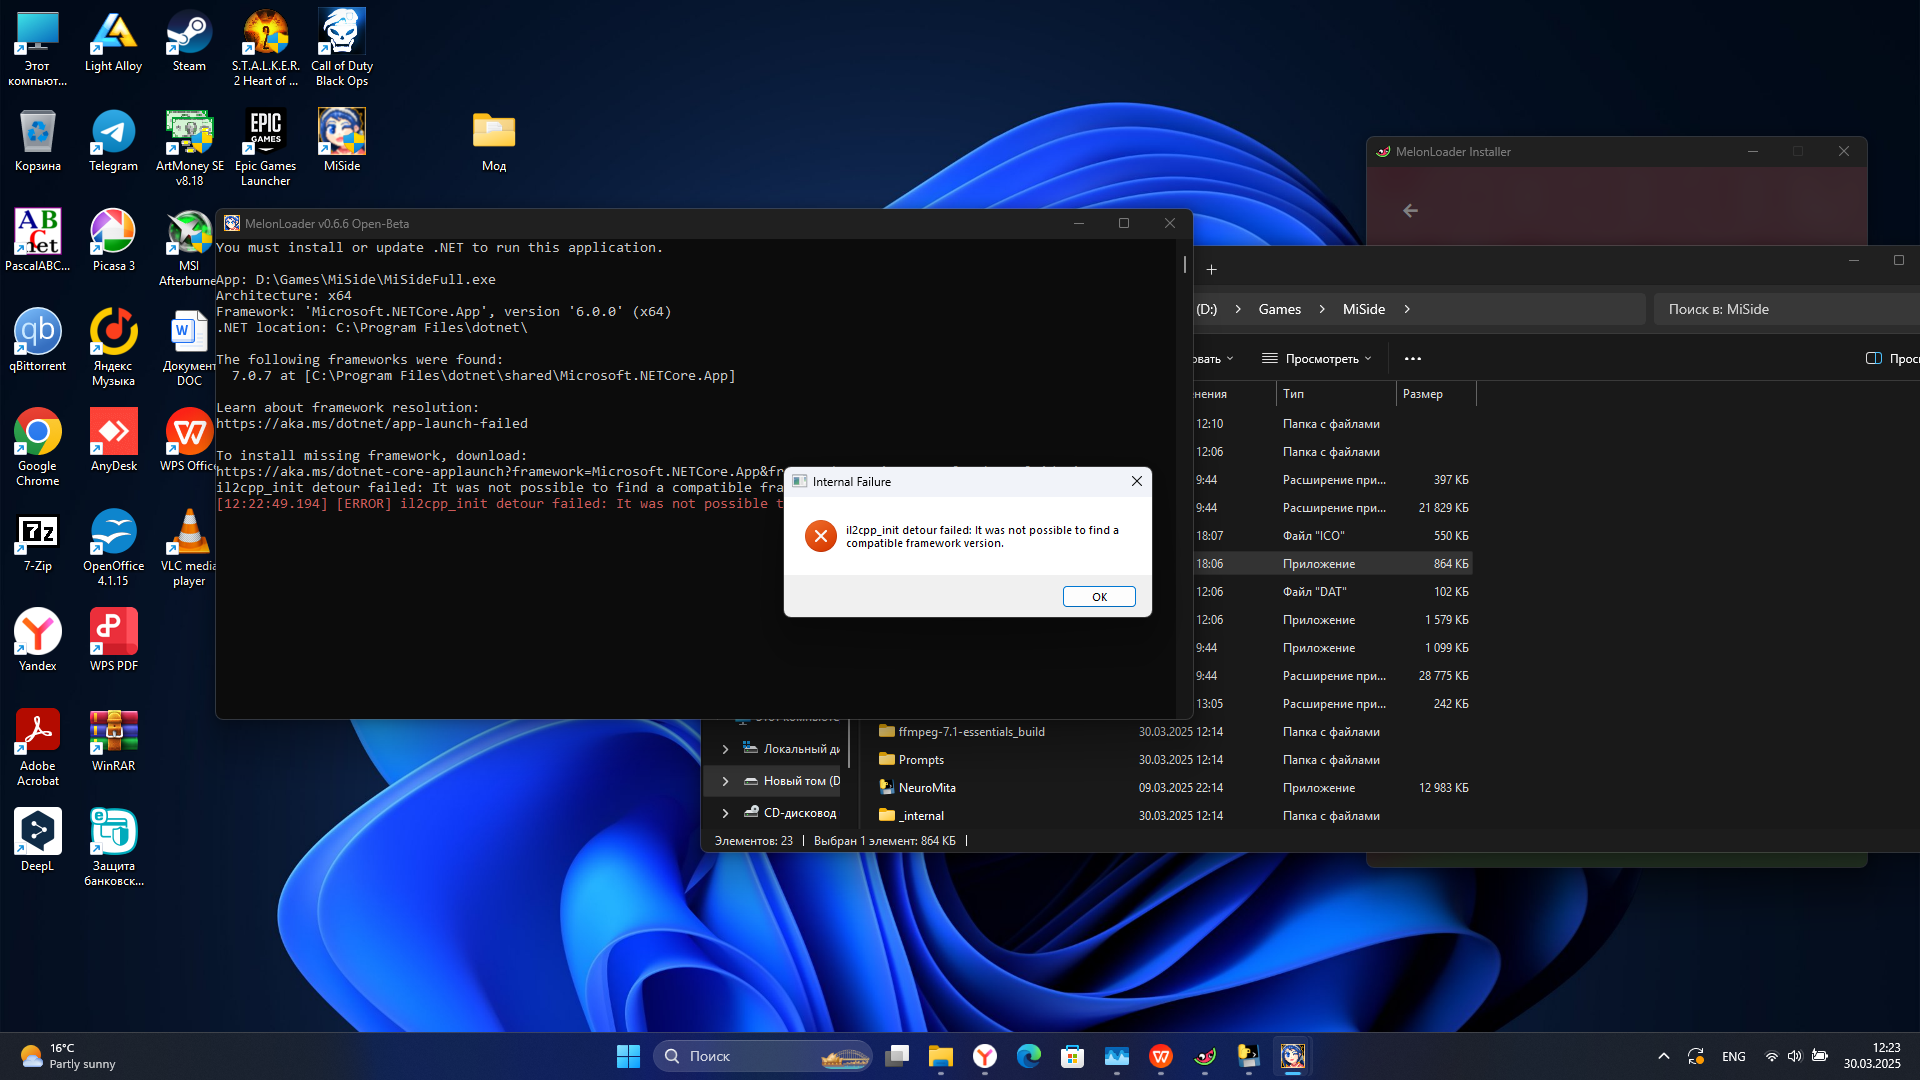The image size is (1920, 1080).
Task: Open the Просмотреть dropdown menu
Action: coord(1318,359)
